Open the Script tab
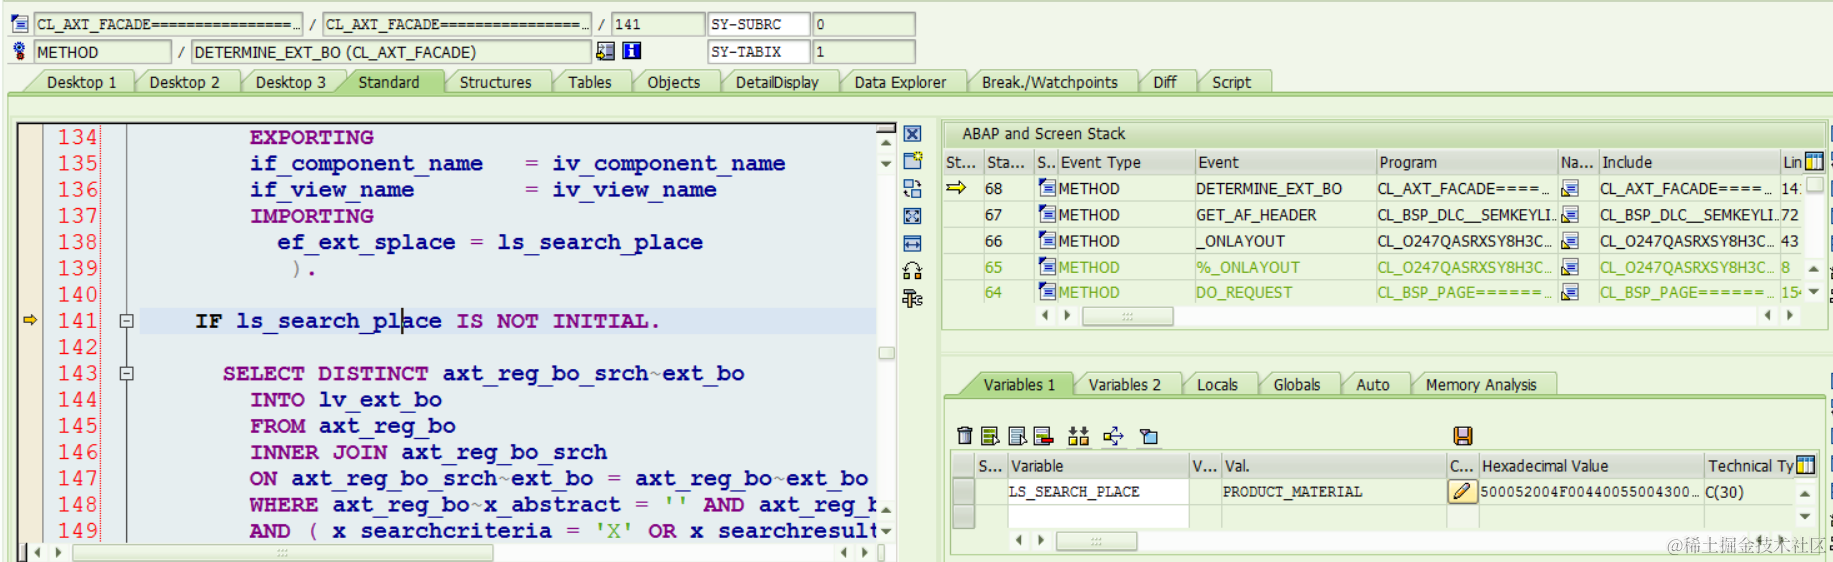The image size is (1833, 562). point(1231,82)
